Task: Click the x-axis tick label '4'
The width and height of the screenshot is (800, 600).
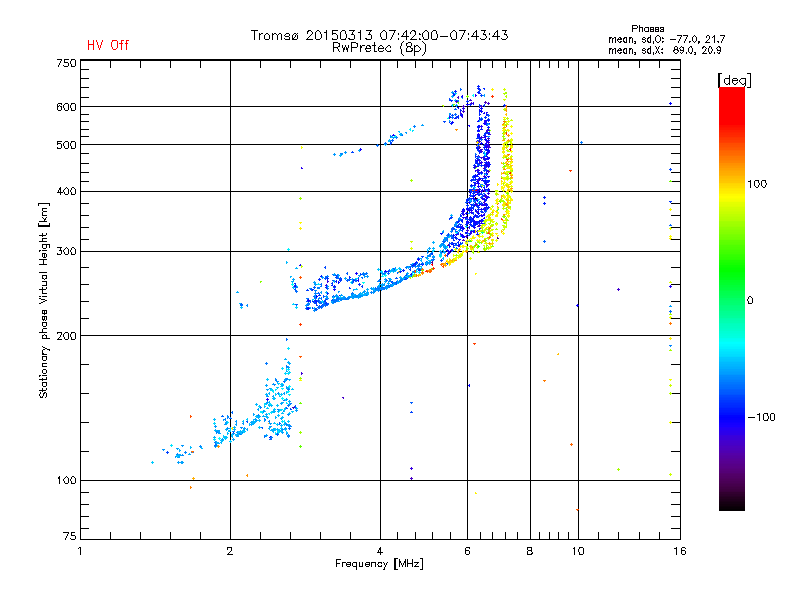Action: tap(380, 551)
